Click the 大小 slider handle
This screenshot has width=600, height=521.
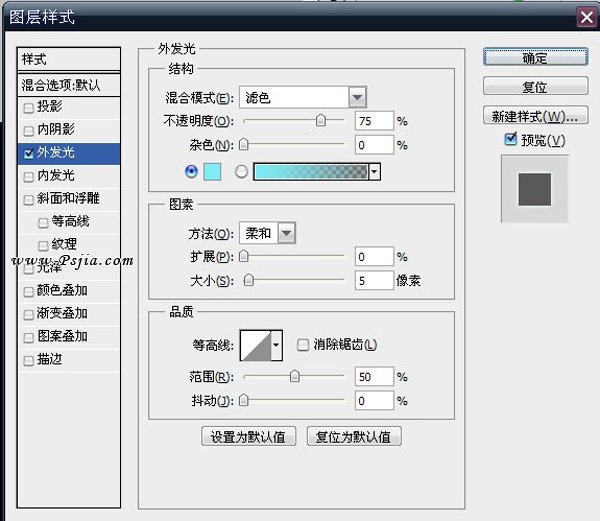coord(249,280)
